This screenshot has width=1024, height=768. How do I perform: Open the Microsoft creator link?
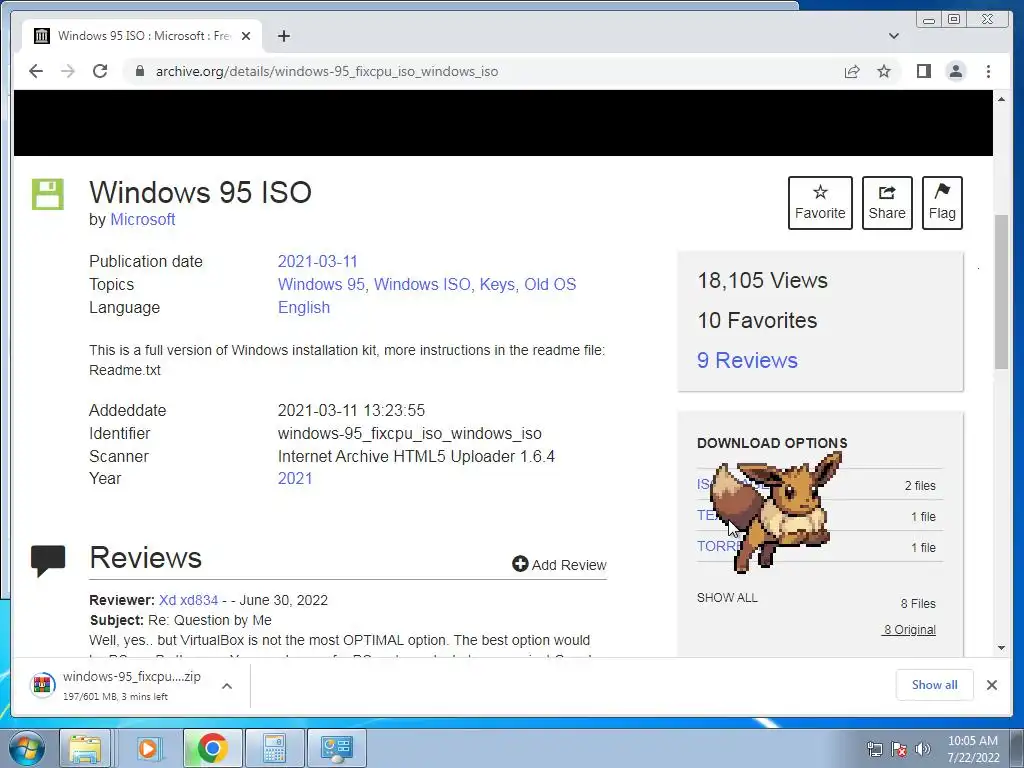click(x=142, y=219)
